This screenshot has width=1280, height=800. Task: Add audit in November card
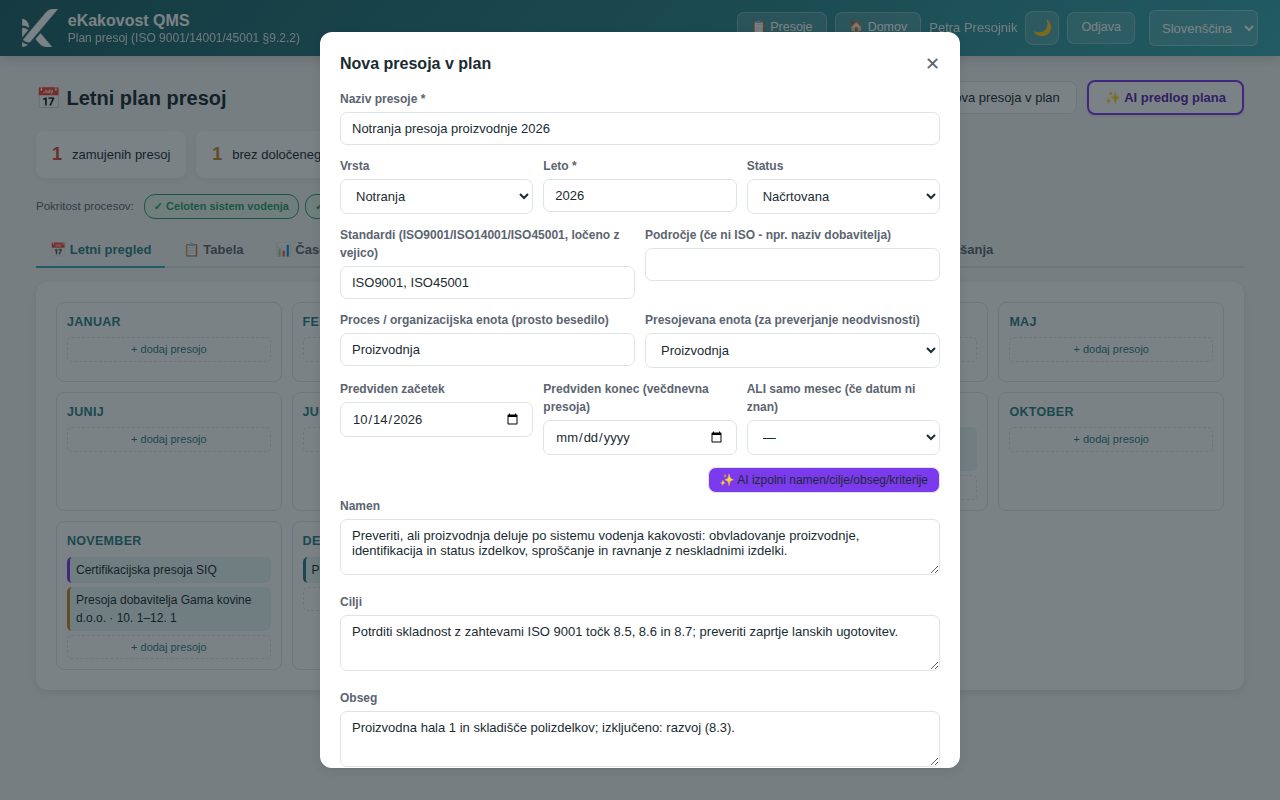click(169, 648)
